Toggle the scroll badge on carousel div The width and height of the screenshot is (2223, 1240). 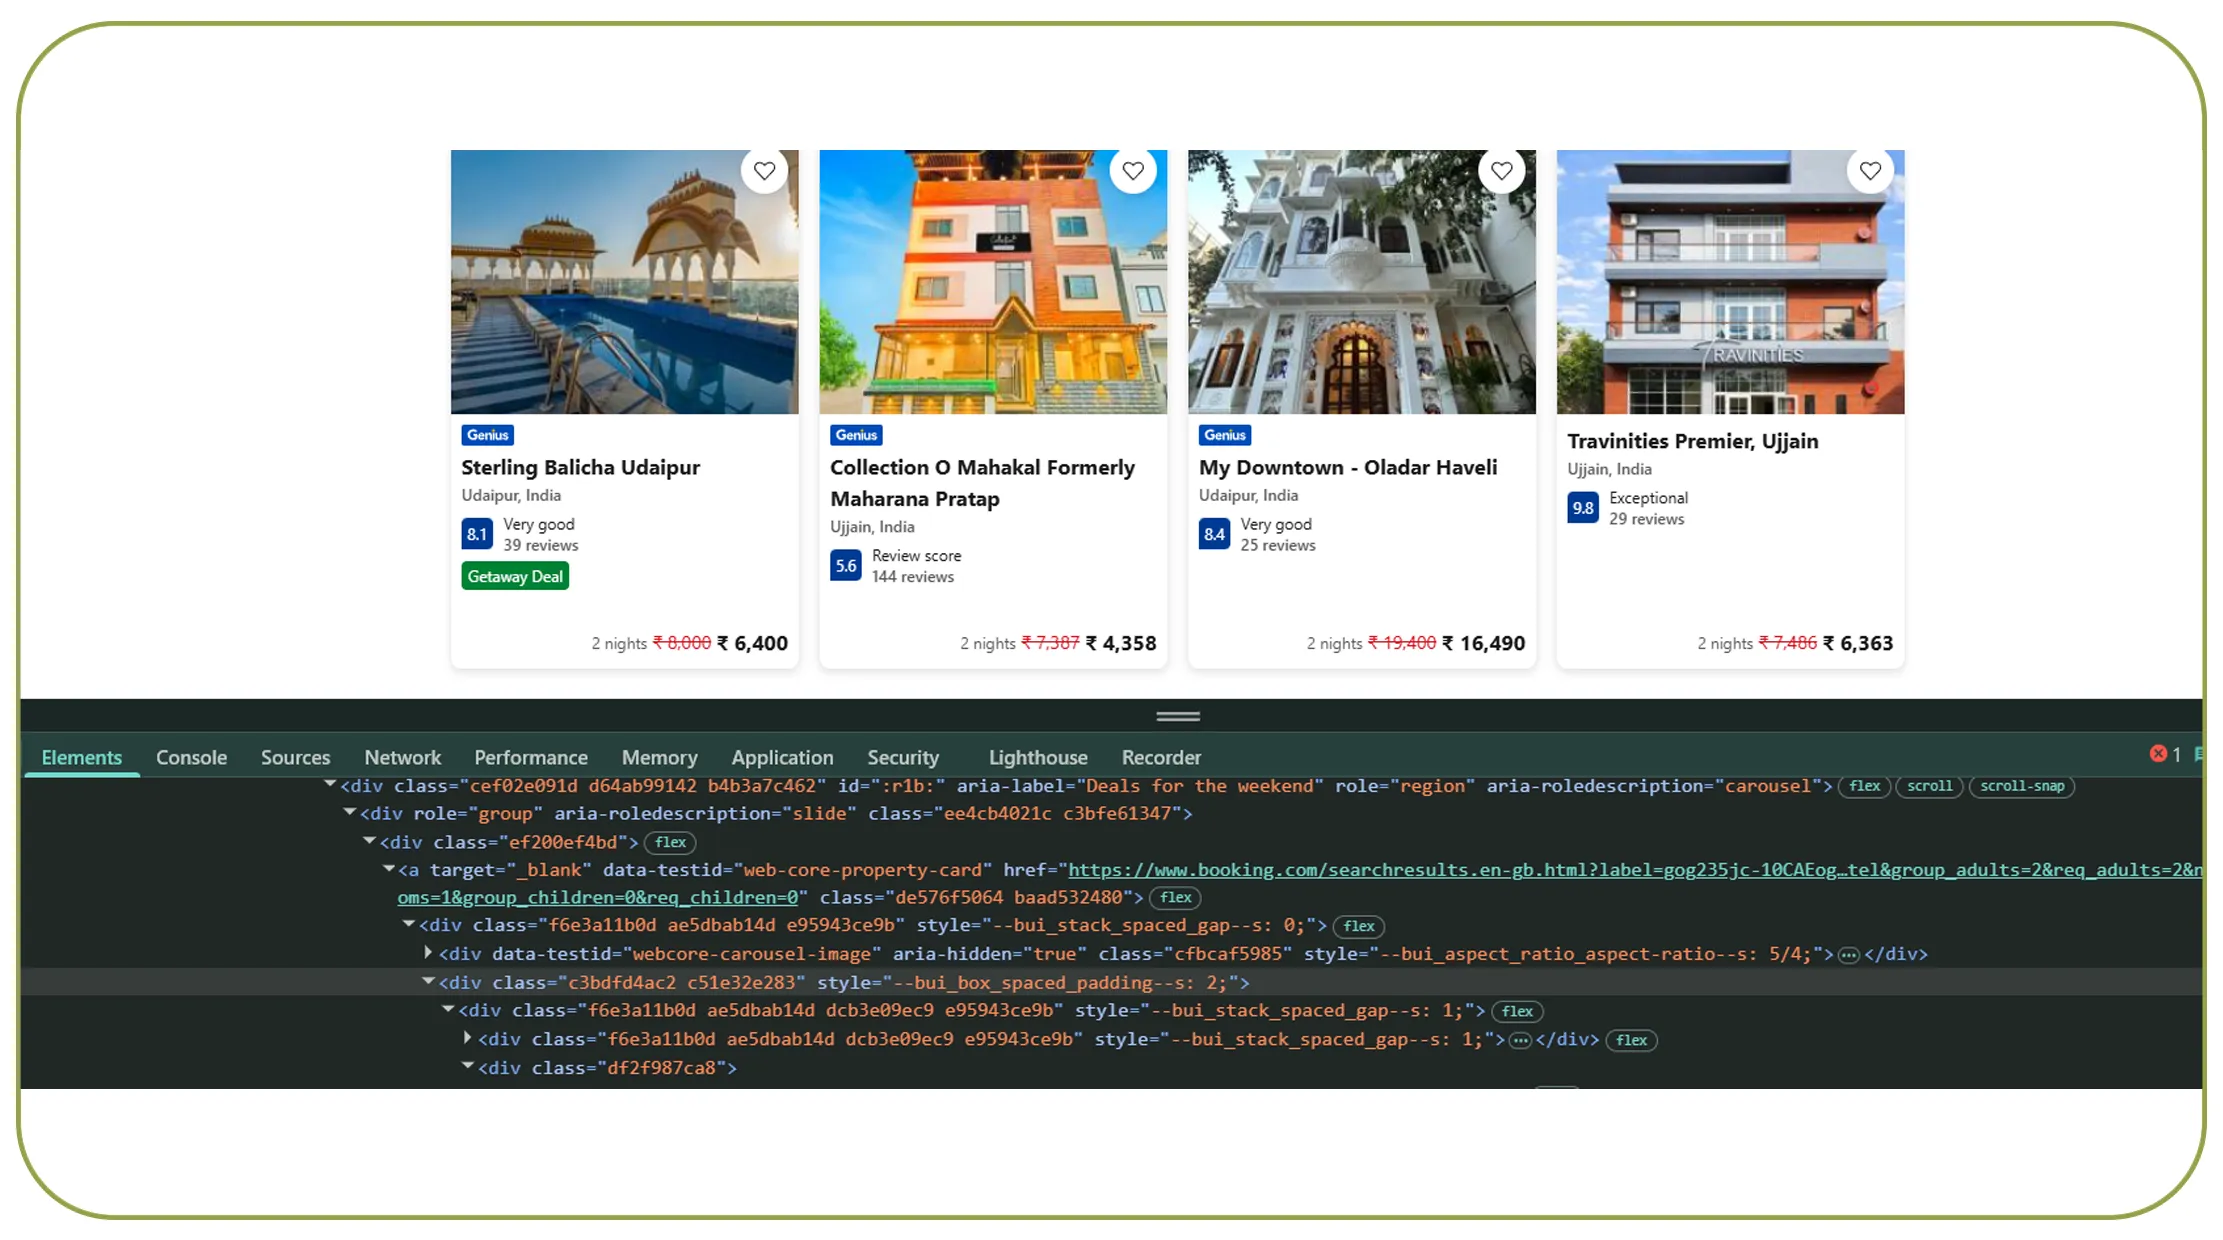point(1929,786)
